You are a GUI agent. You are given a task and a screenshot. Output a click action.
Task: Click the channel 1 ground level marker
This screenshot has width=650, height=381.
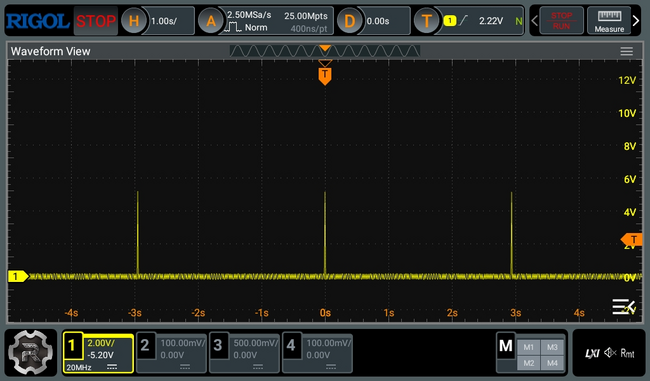[x=18, y=276]
